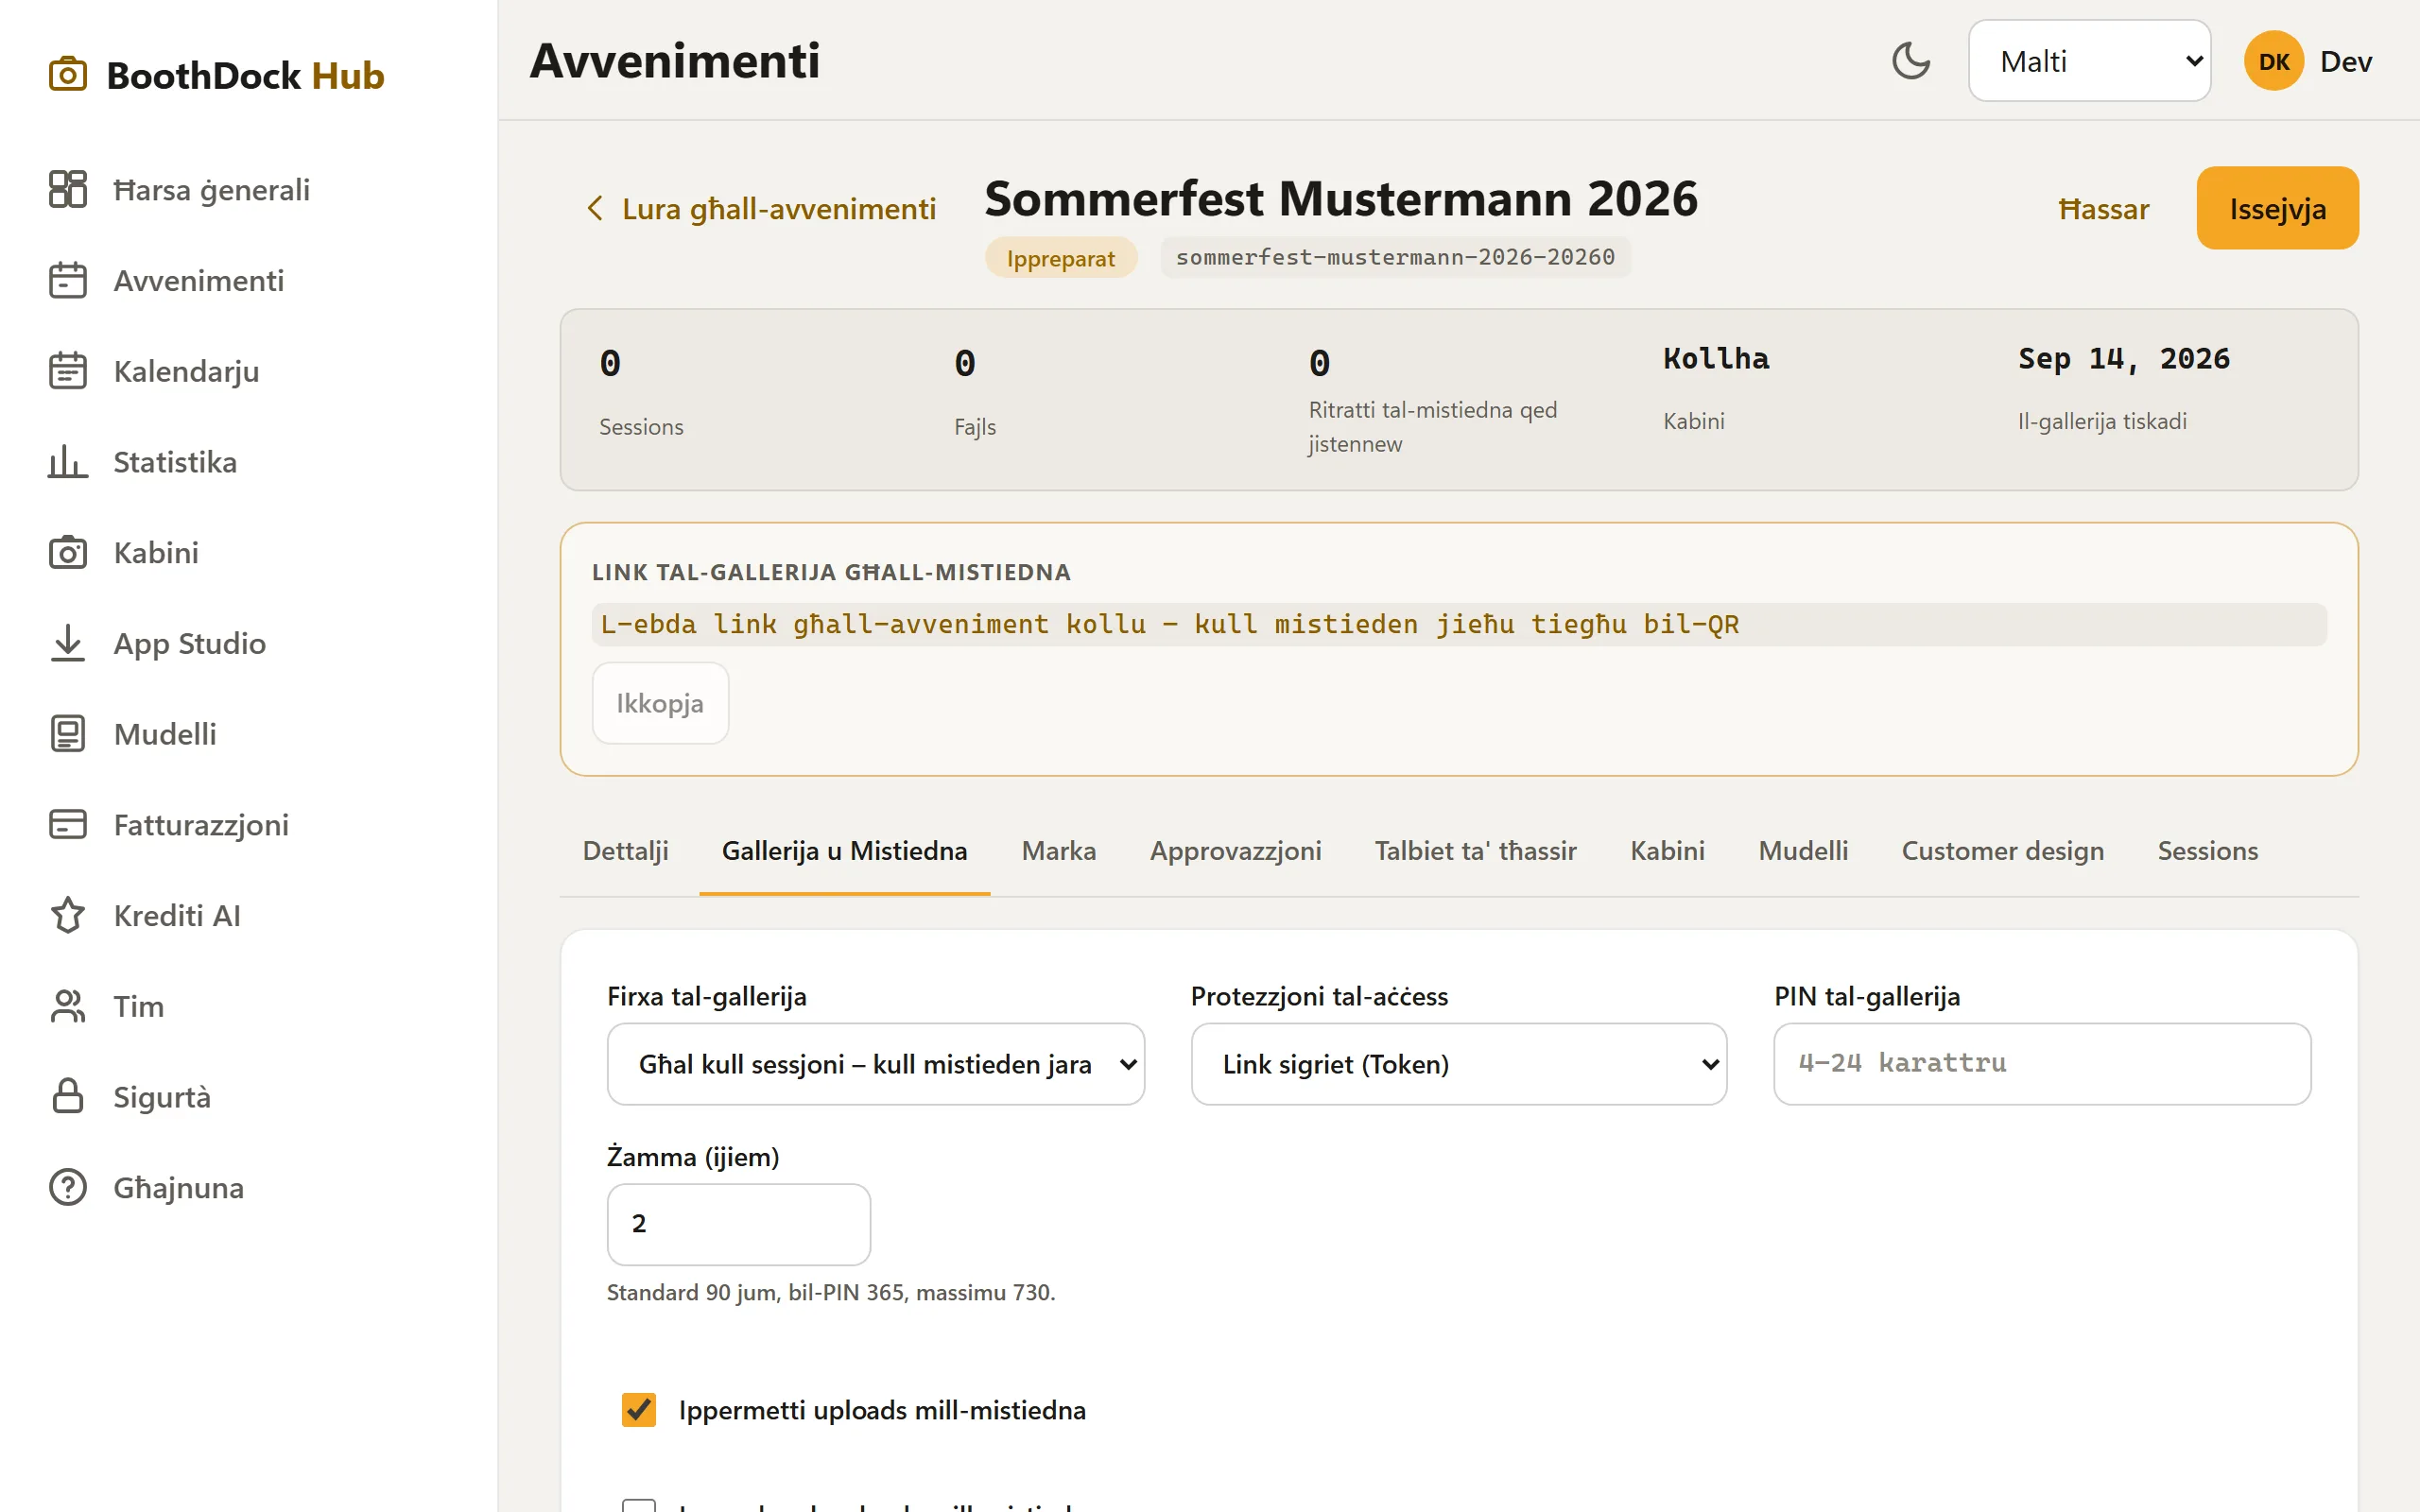
Task: Click the Tim users icon
Action: (68, 1006)
